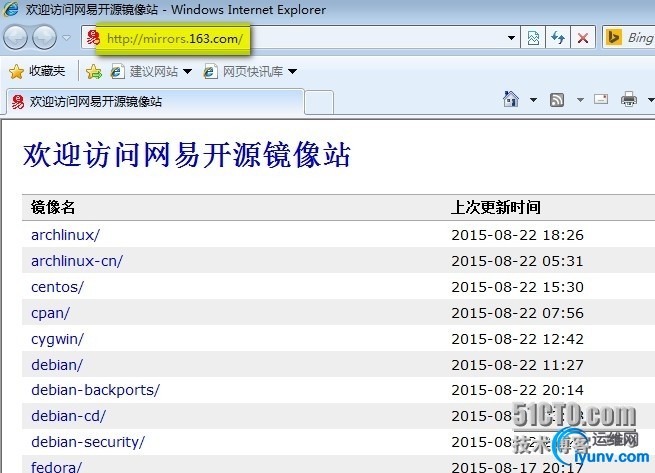
Task: Open the recent pages dropdown beside Forward
Action: click(66, 38)
